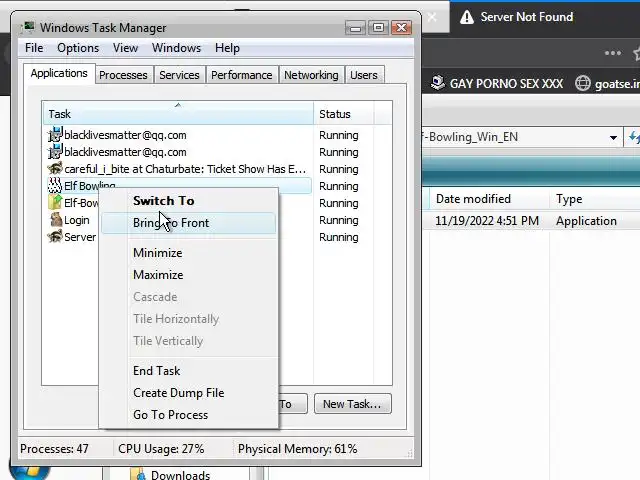Click the Status column header
This screenshot has width=640, height=480.
(x=343, y=114)
